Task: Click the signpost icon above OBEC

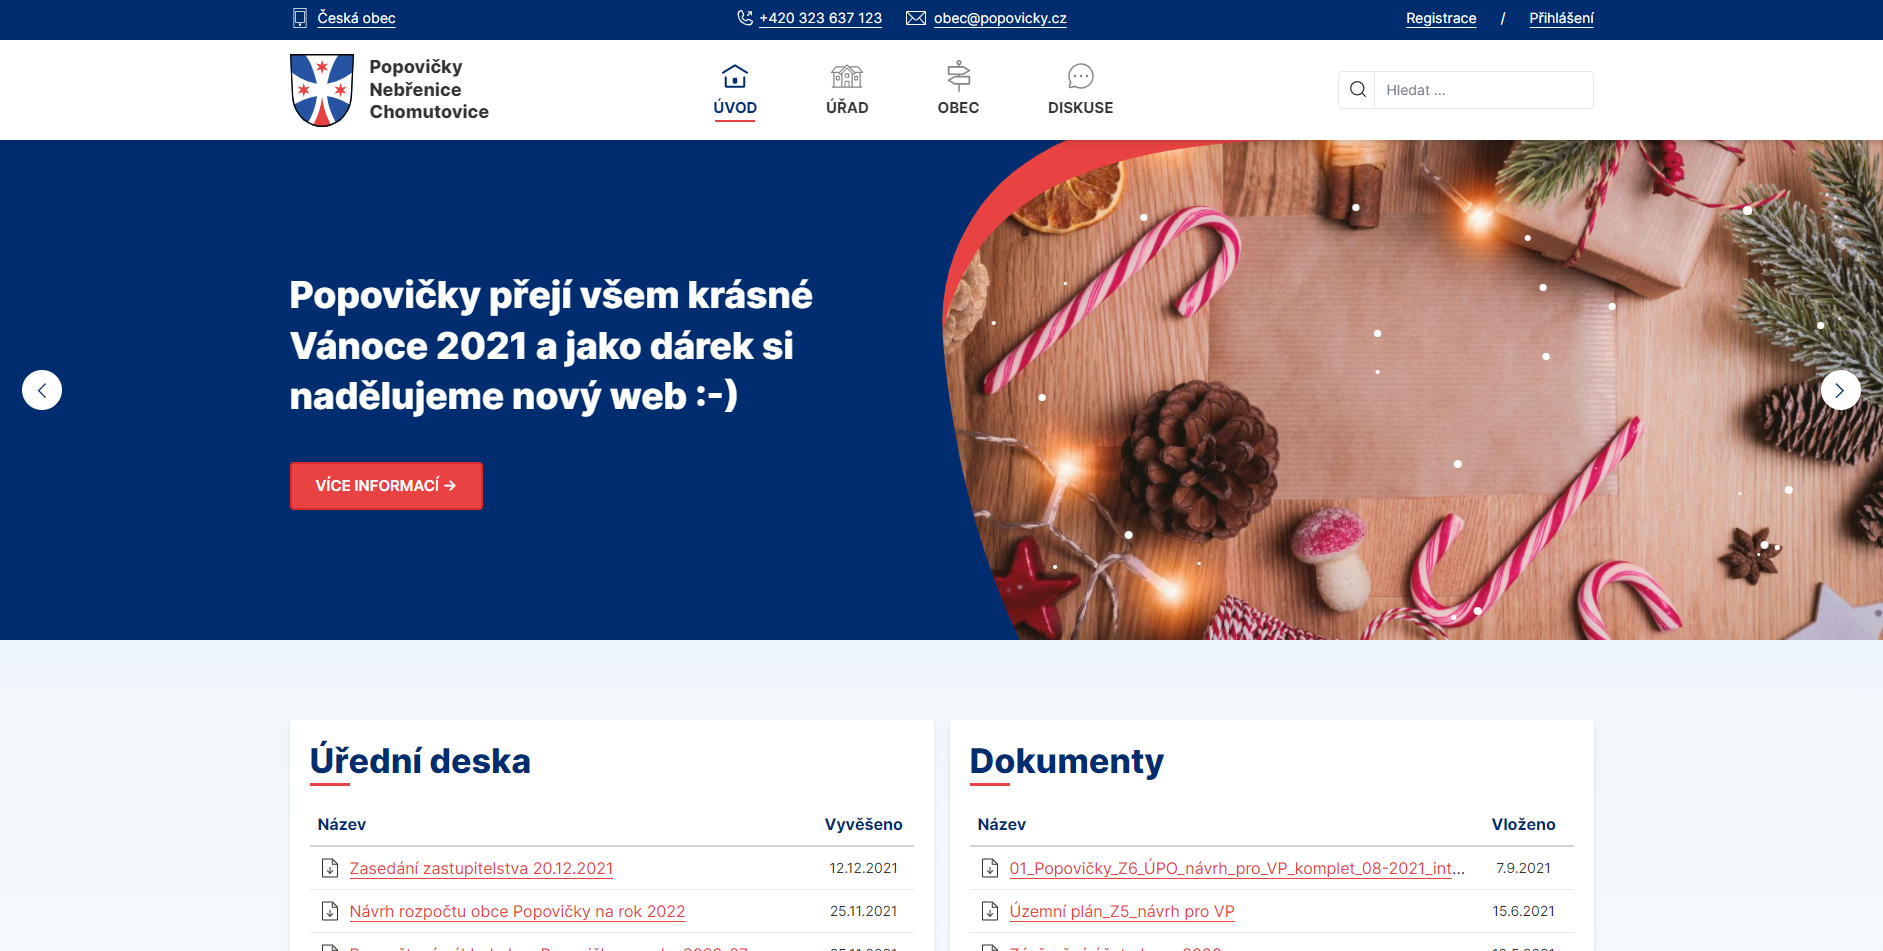Action: coord(958,76)
